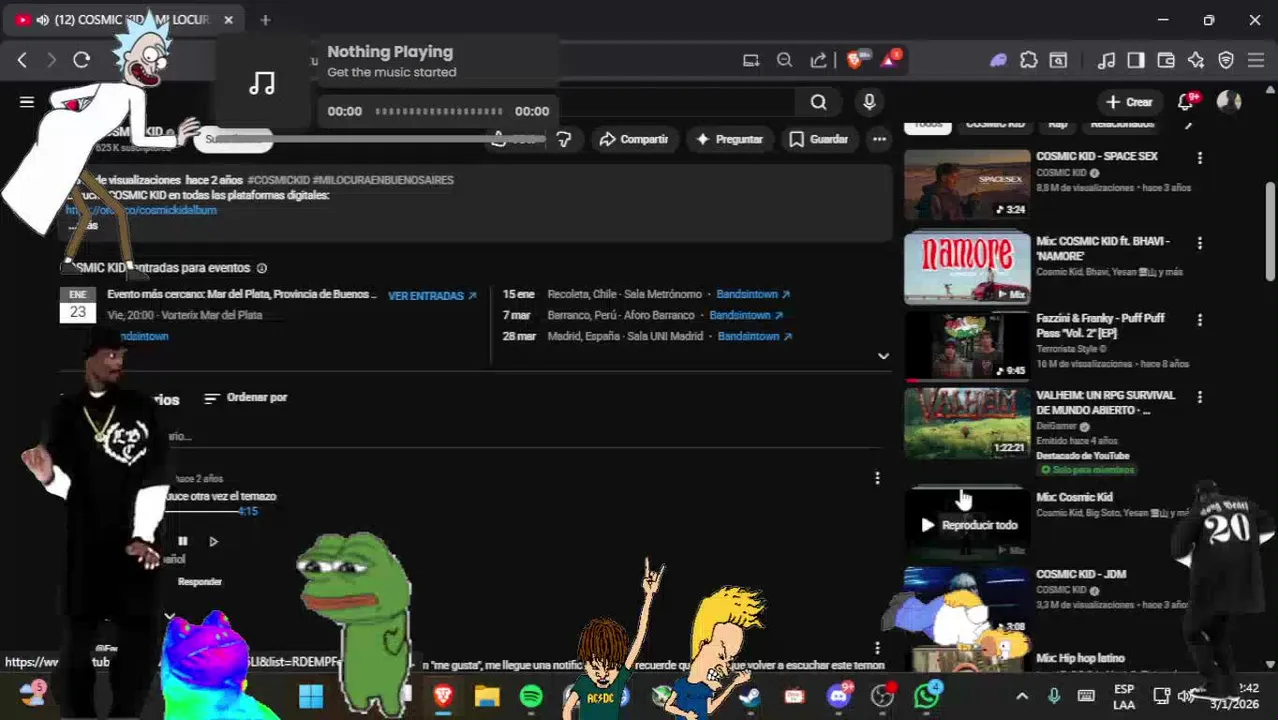The width and height of the screenshot is (1278, 720).
Task: Open the YouTube account avatar menu
Action: [1229, 102]
